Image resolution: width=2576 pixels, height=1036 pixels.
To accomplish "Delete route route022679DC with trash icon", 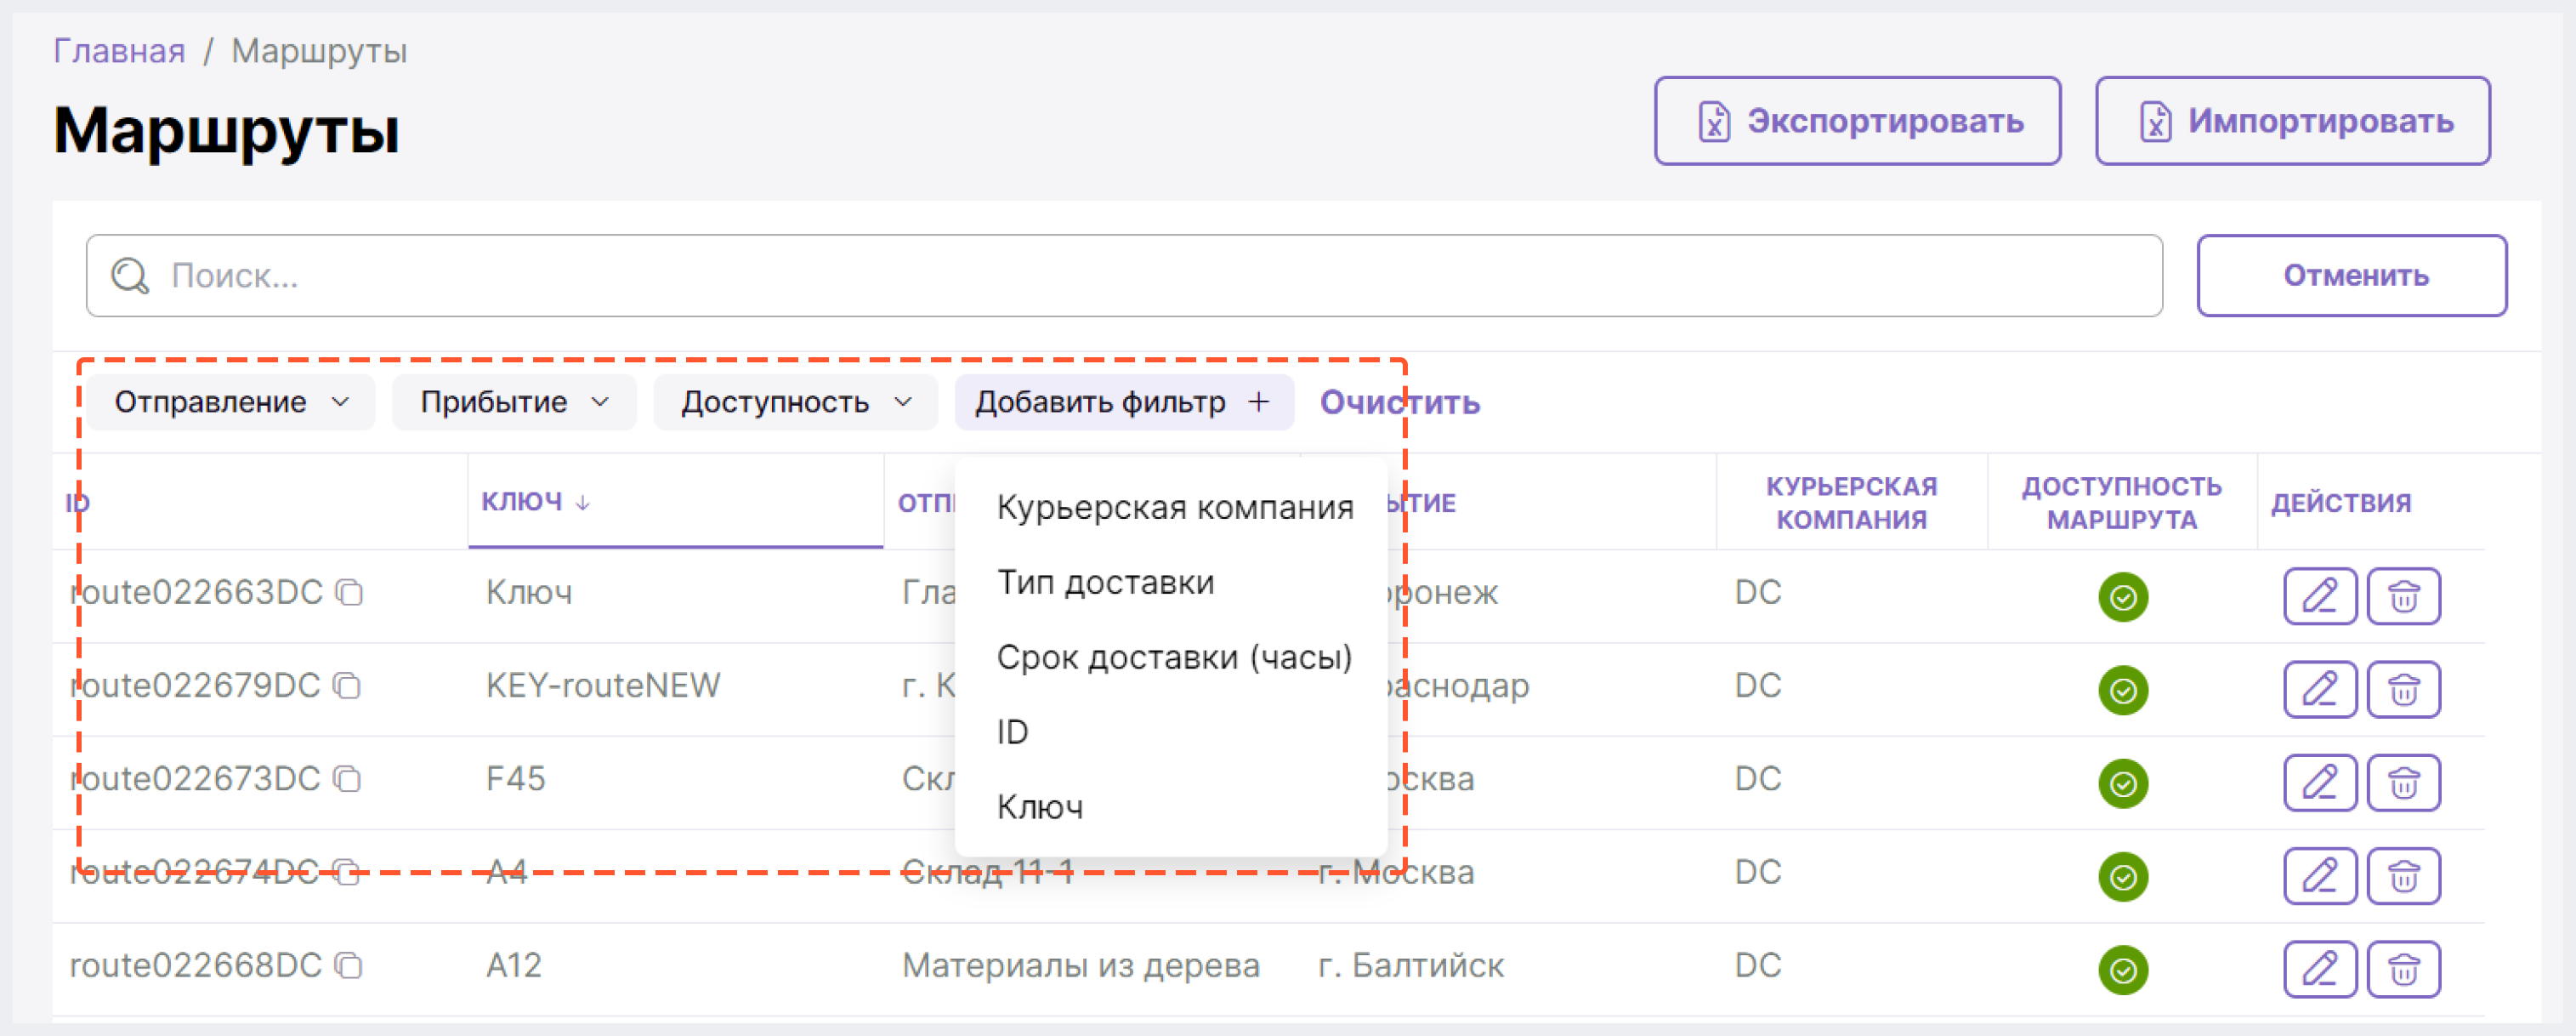I will pyautogui.click(x=2404, y=689).
